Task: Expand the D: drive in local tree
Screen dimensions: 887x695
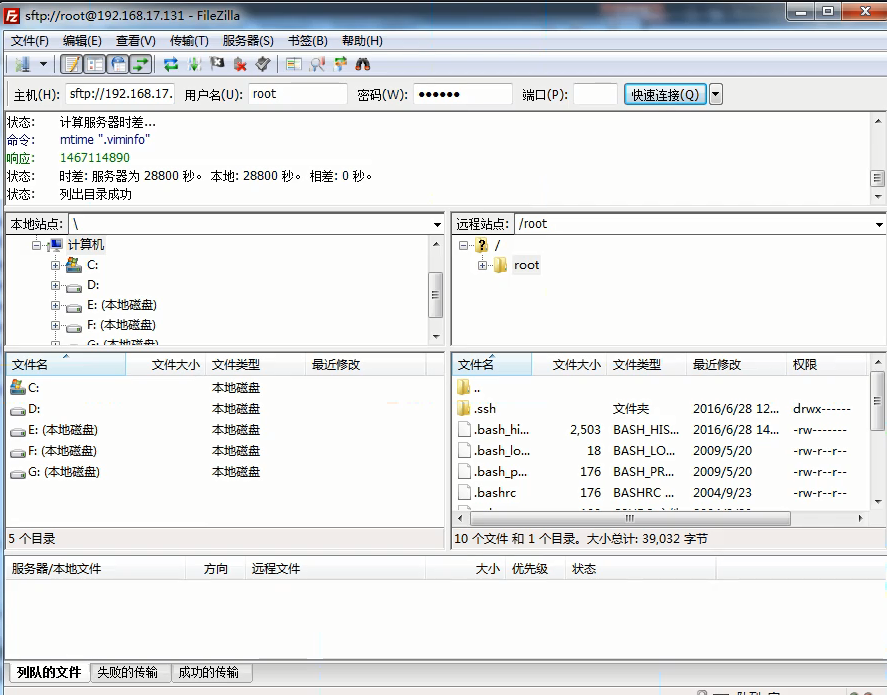Action: 55,285
